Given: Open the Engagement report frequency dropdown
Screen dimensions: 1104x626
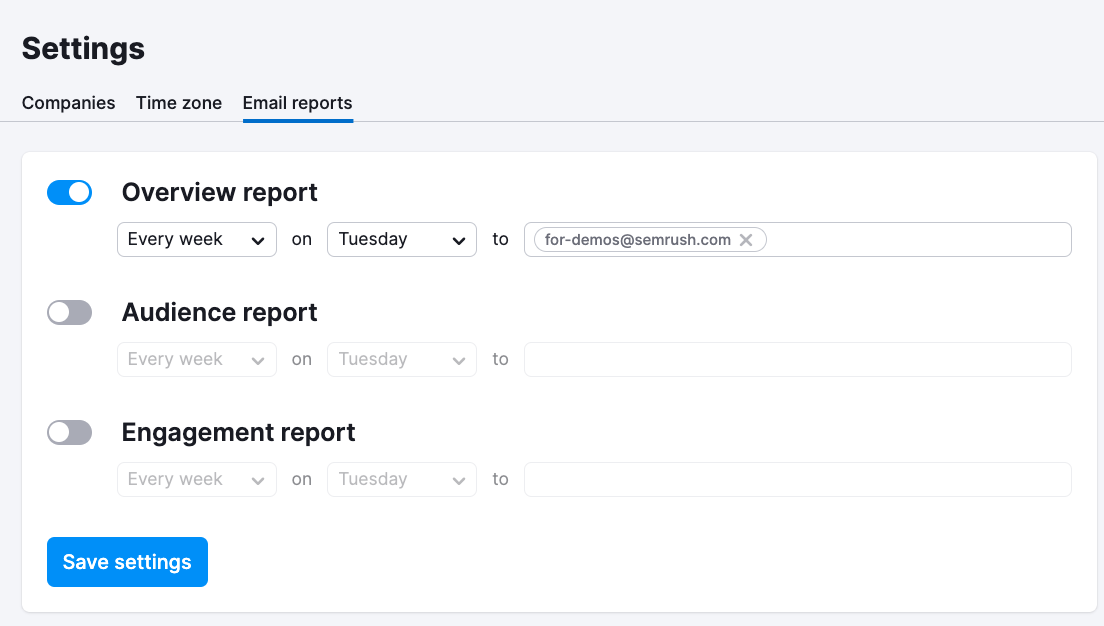Looking at the screenshot, I should (197, 480).
